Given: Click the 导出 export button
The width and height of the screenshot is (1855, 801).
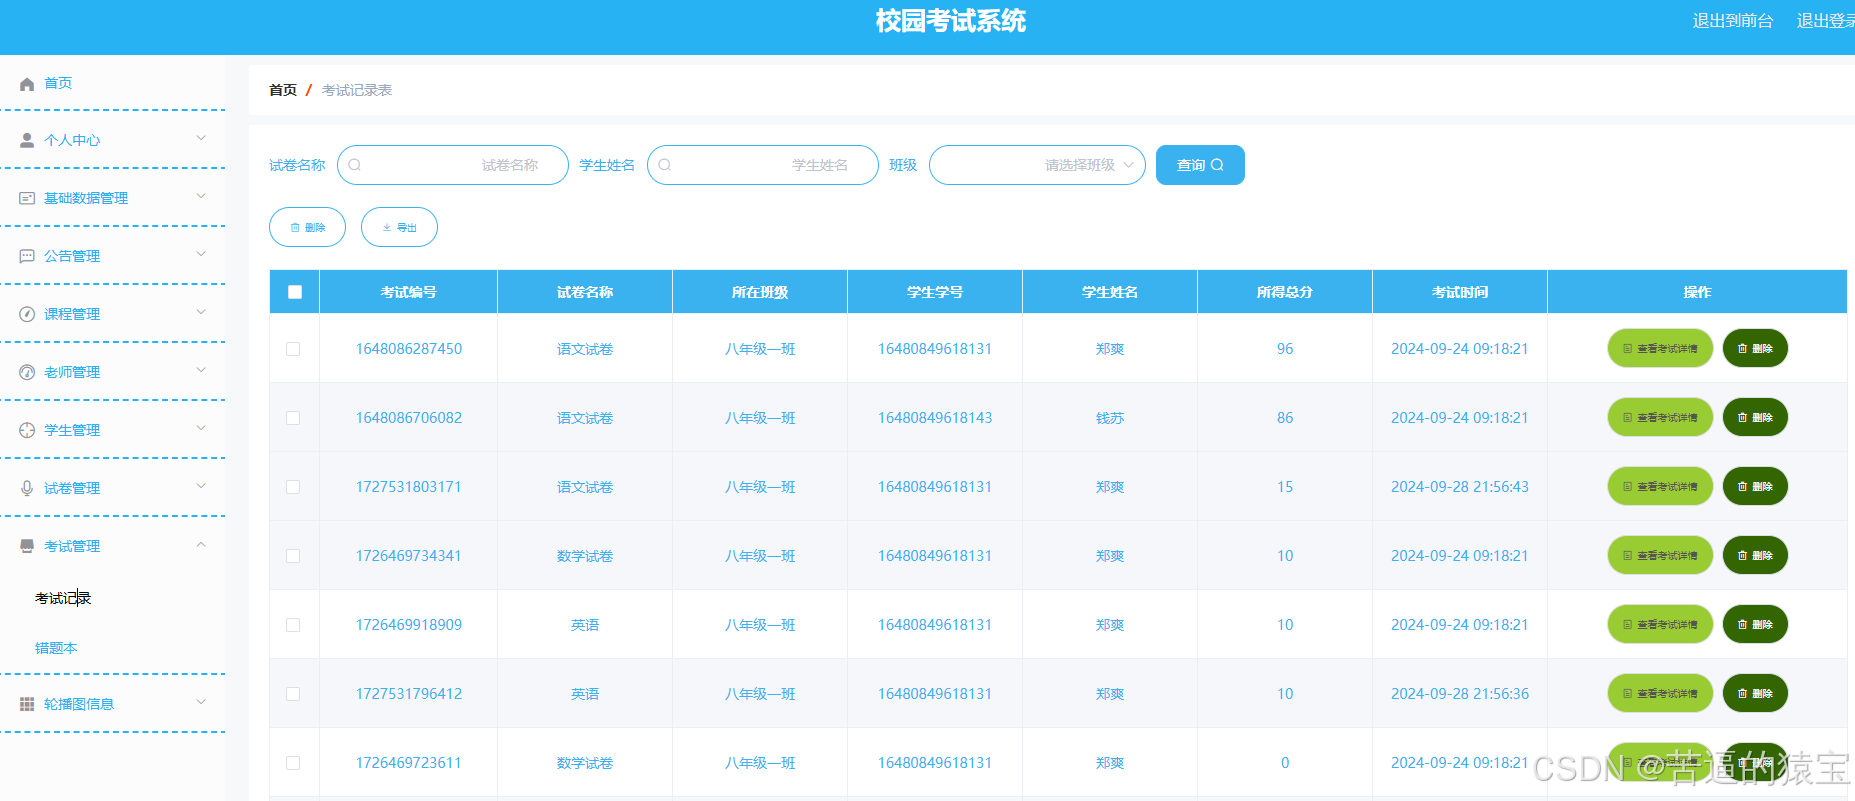Looking at the screenshot, I should [x=399, y=227].
